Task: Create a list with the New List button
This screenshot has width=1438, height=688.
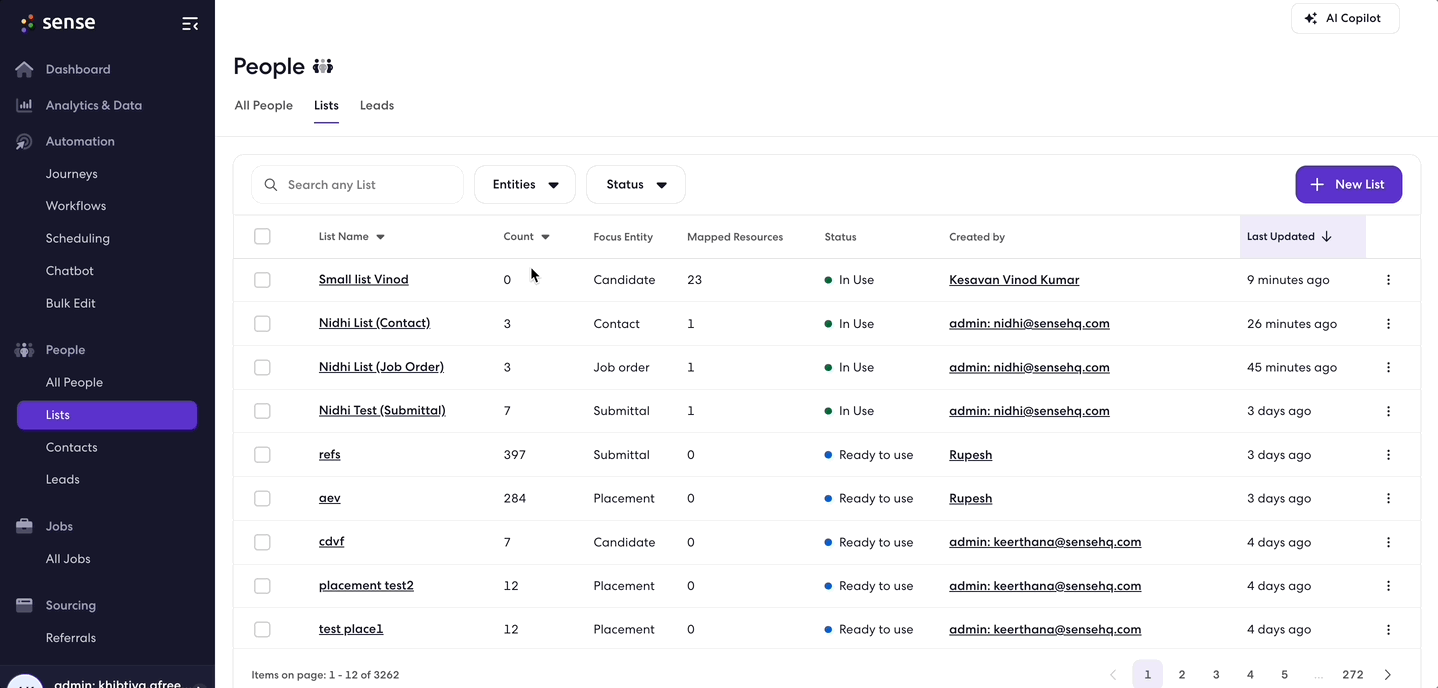Action: 1348,185
